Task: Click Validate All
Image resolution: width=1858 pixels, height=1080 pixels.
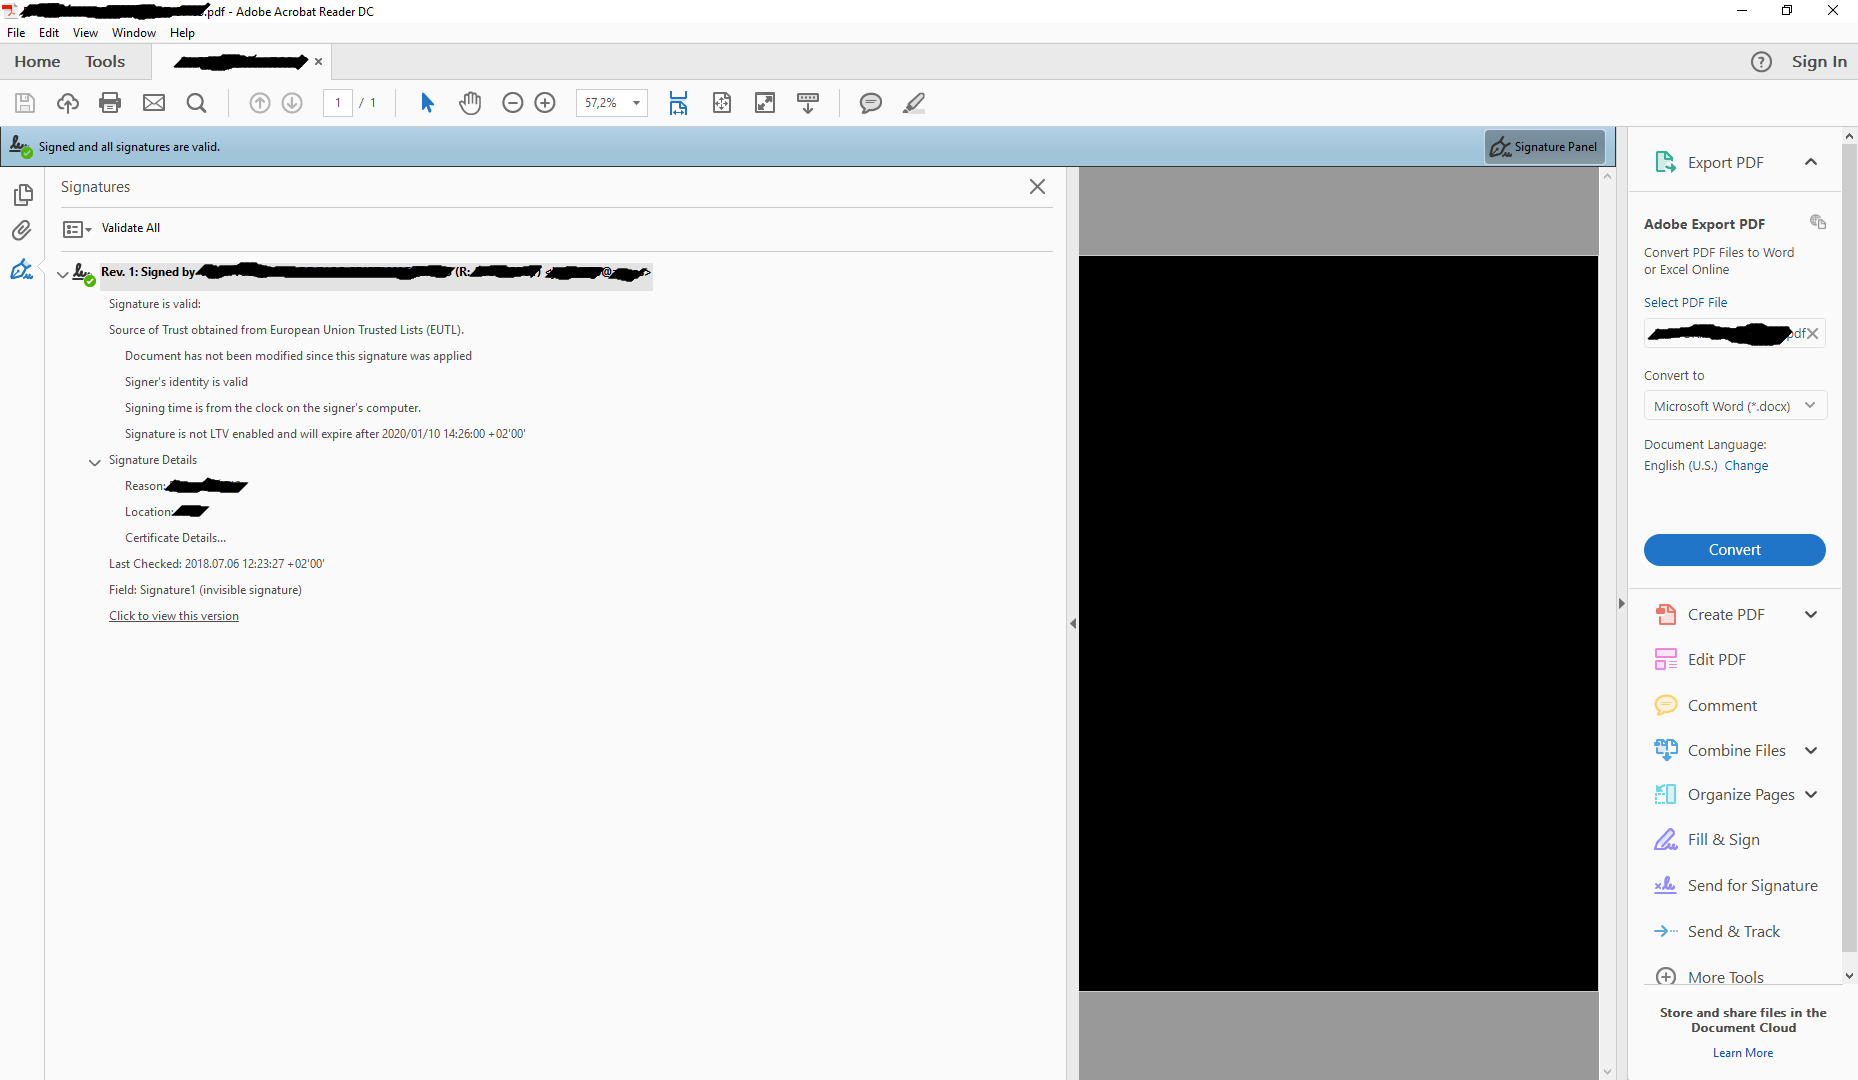Action: tap(131, 228)
